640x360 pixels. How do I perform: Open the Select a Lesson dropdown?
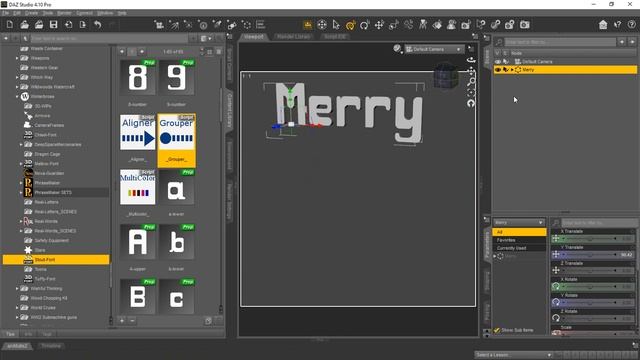coord(513,355)
